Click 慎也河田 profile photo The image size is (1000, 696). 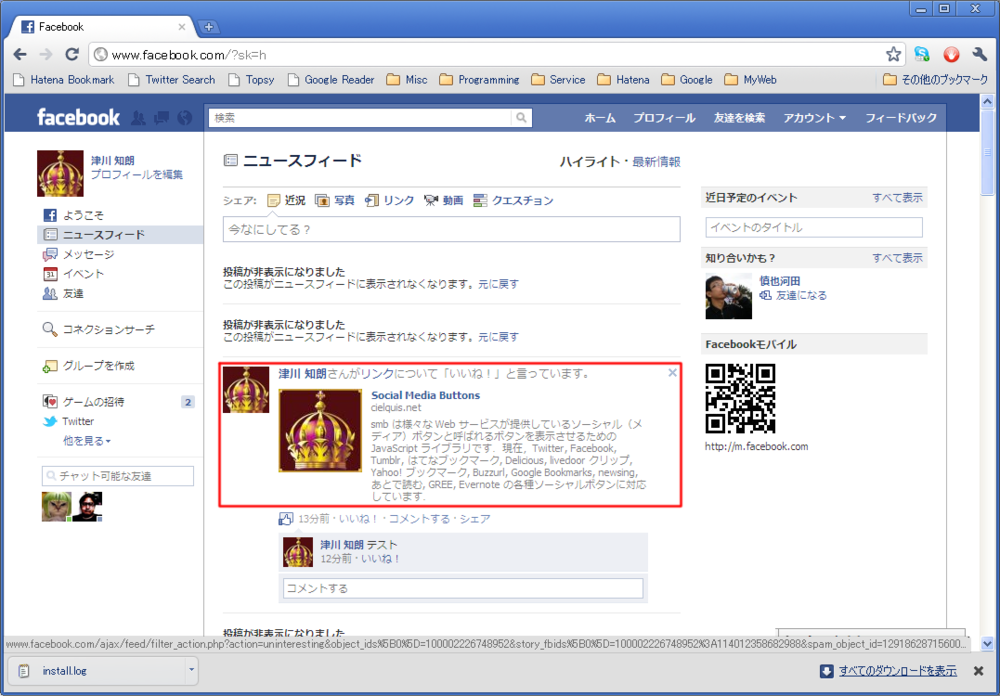coord(728,296)
